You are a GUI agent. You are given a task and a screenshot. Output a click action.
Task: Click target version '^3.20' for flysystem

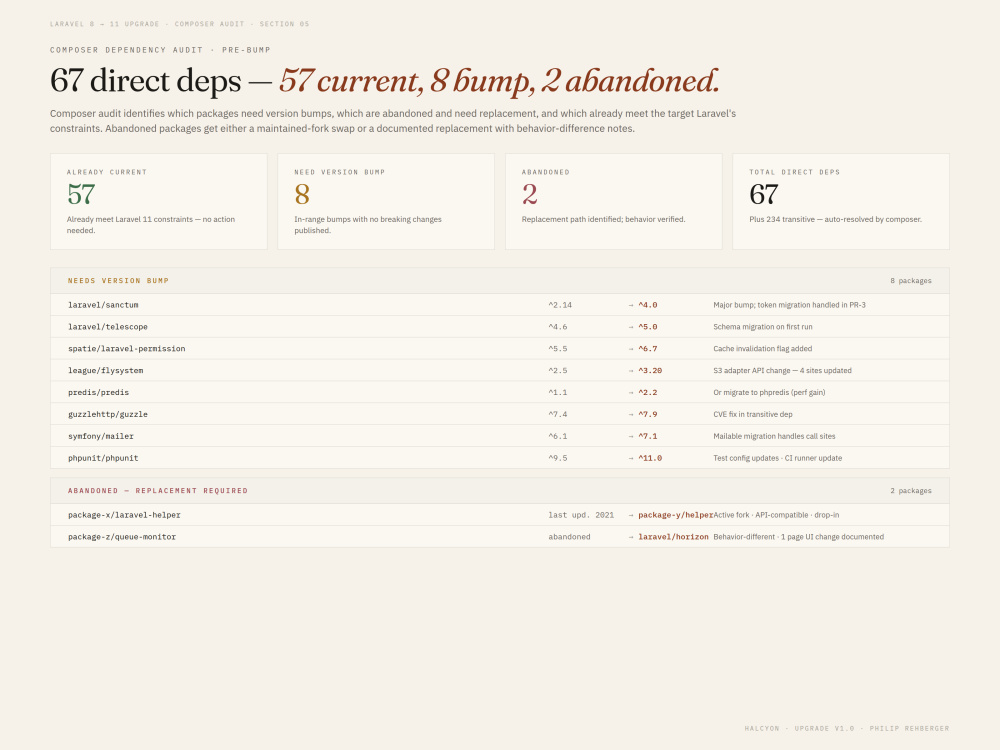click(650, 371)
